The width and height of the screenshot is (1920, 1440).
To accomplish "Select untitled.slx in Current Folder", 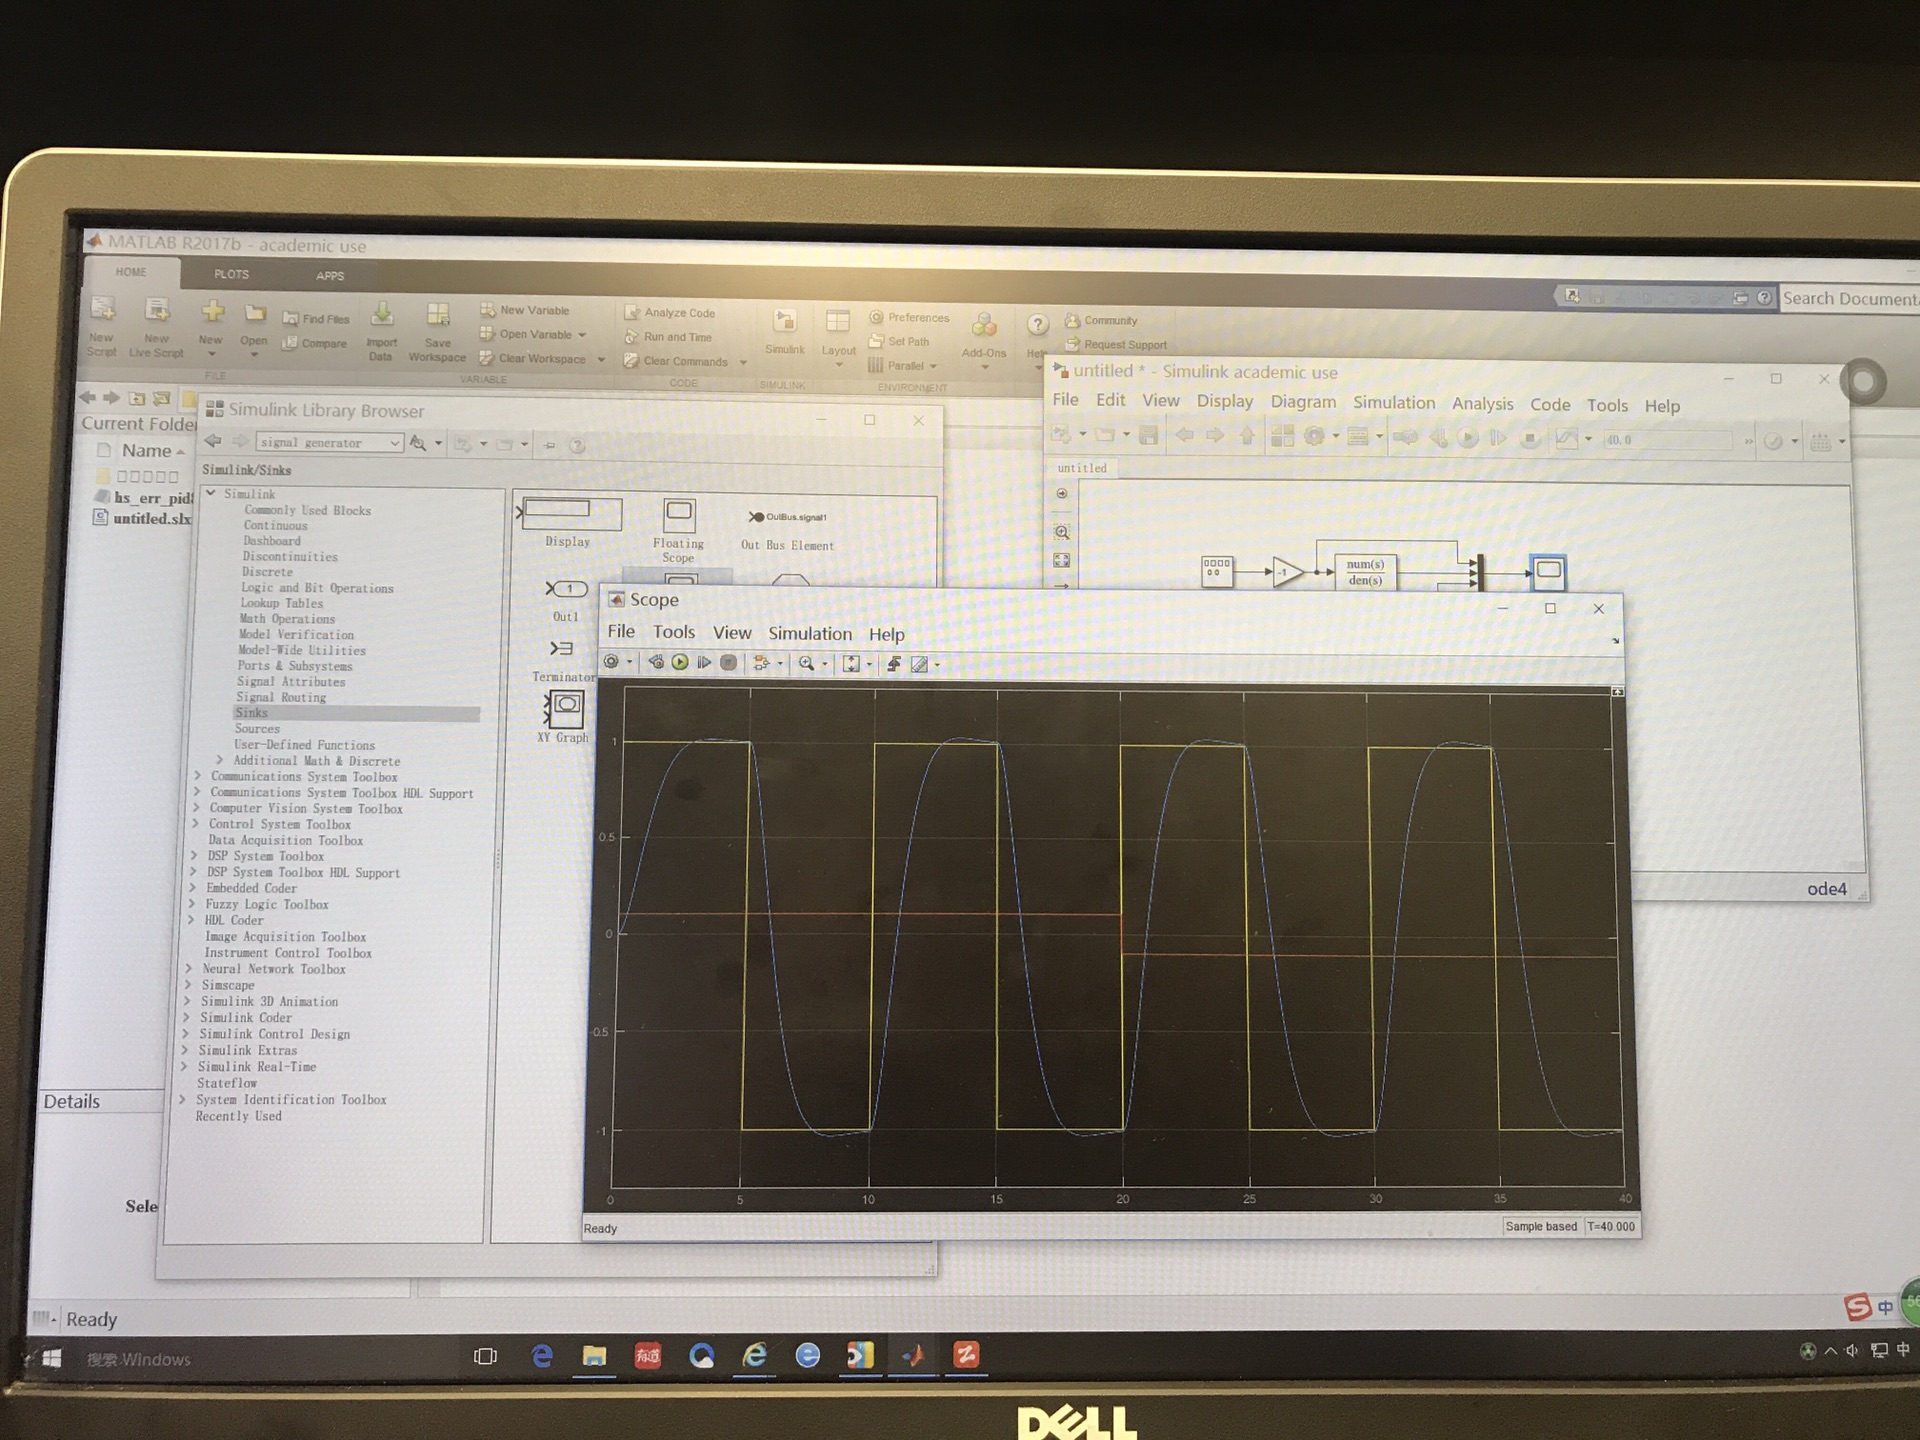I will [x=142, y=518].
